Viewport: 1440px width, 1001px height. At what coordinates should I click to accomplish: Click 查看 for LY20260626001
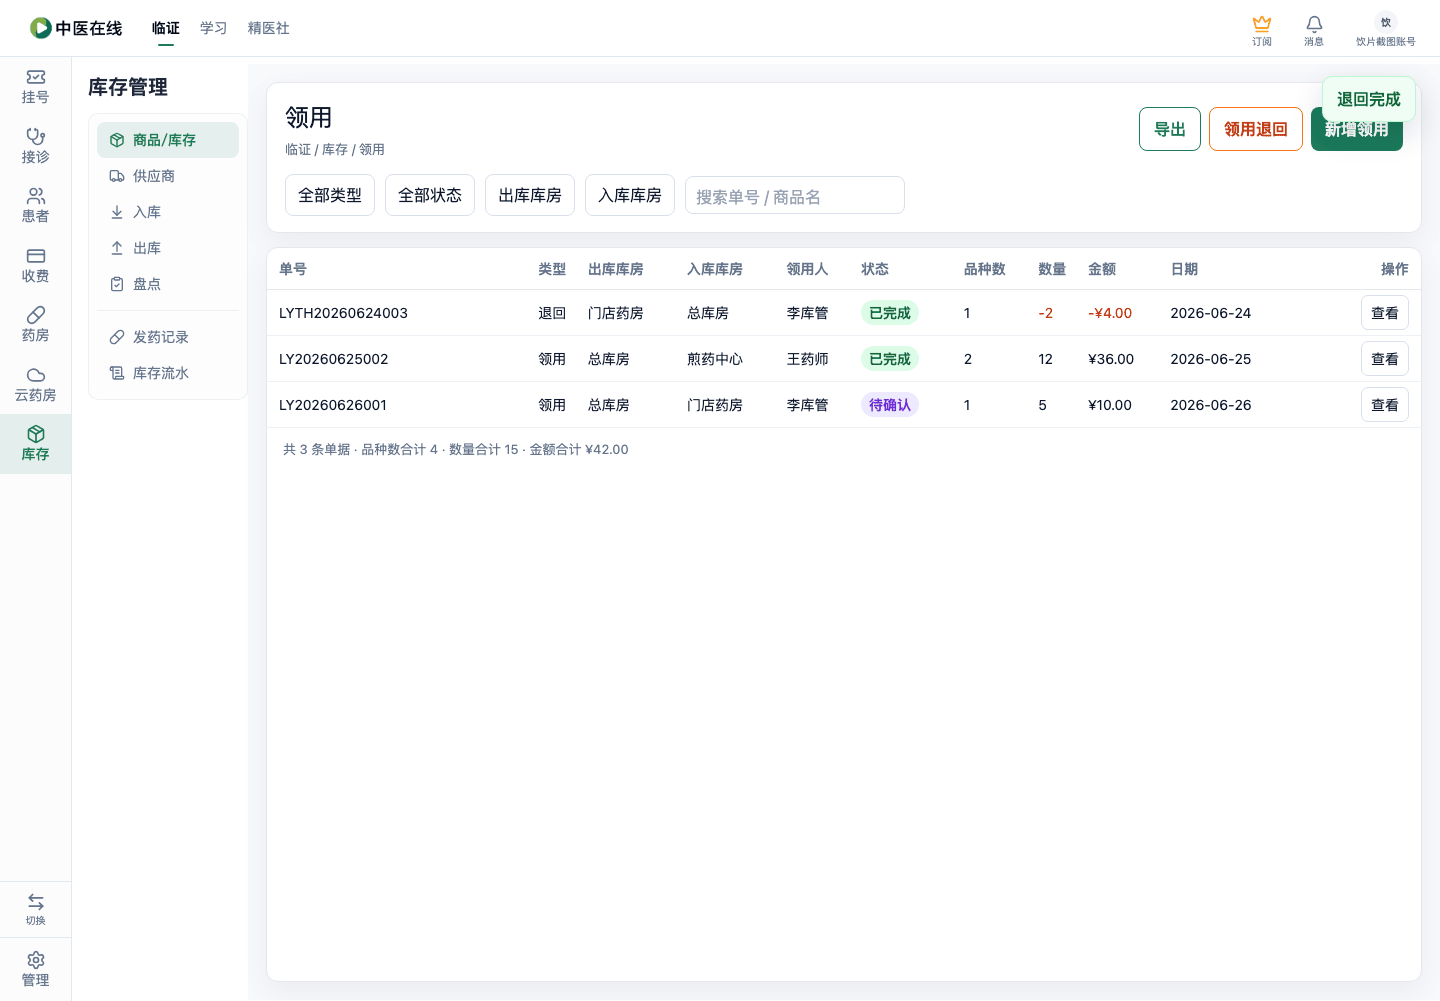tap(1385, 405)
